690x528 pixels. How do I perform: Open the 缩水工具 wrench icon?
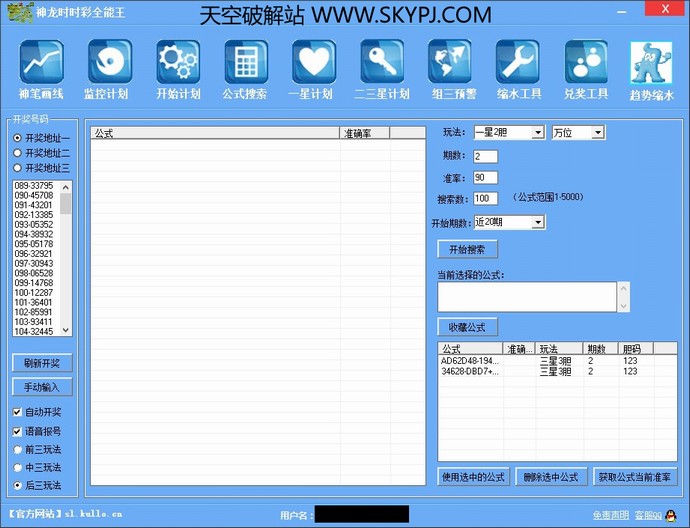pyautogui.click(x=518, y=64)
